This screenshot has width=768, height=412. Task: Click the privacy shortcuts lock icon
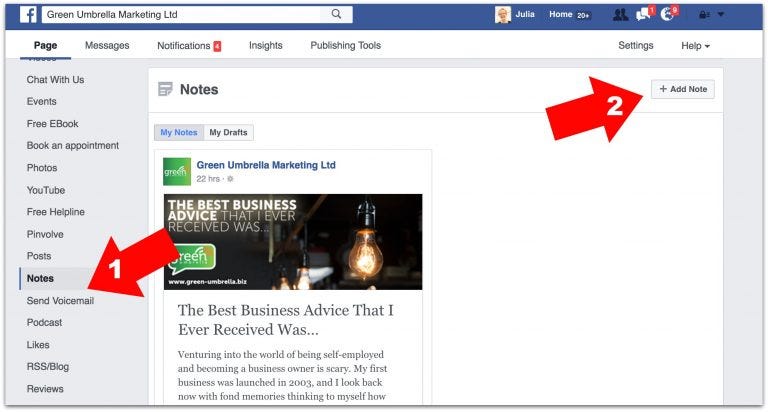[x=704, y=15]
